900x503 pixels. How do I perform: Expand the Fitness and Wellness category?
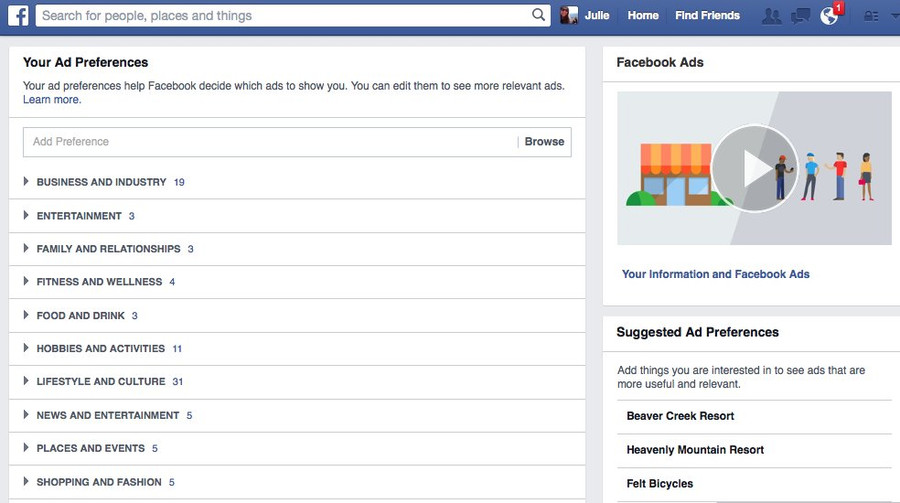point(27,282)
